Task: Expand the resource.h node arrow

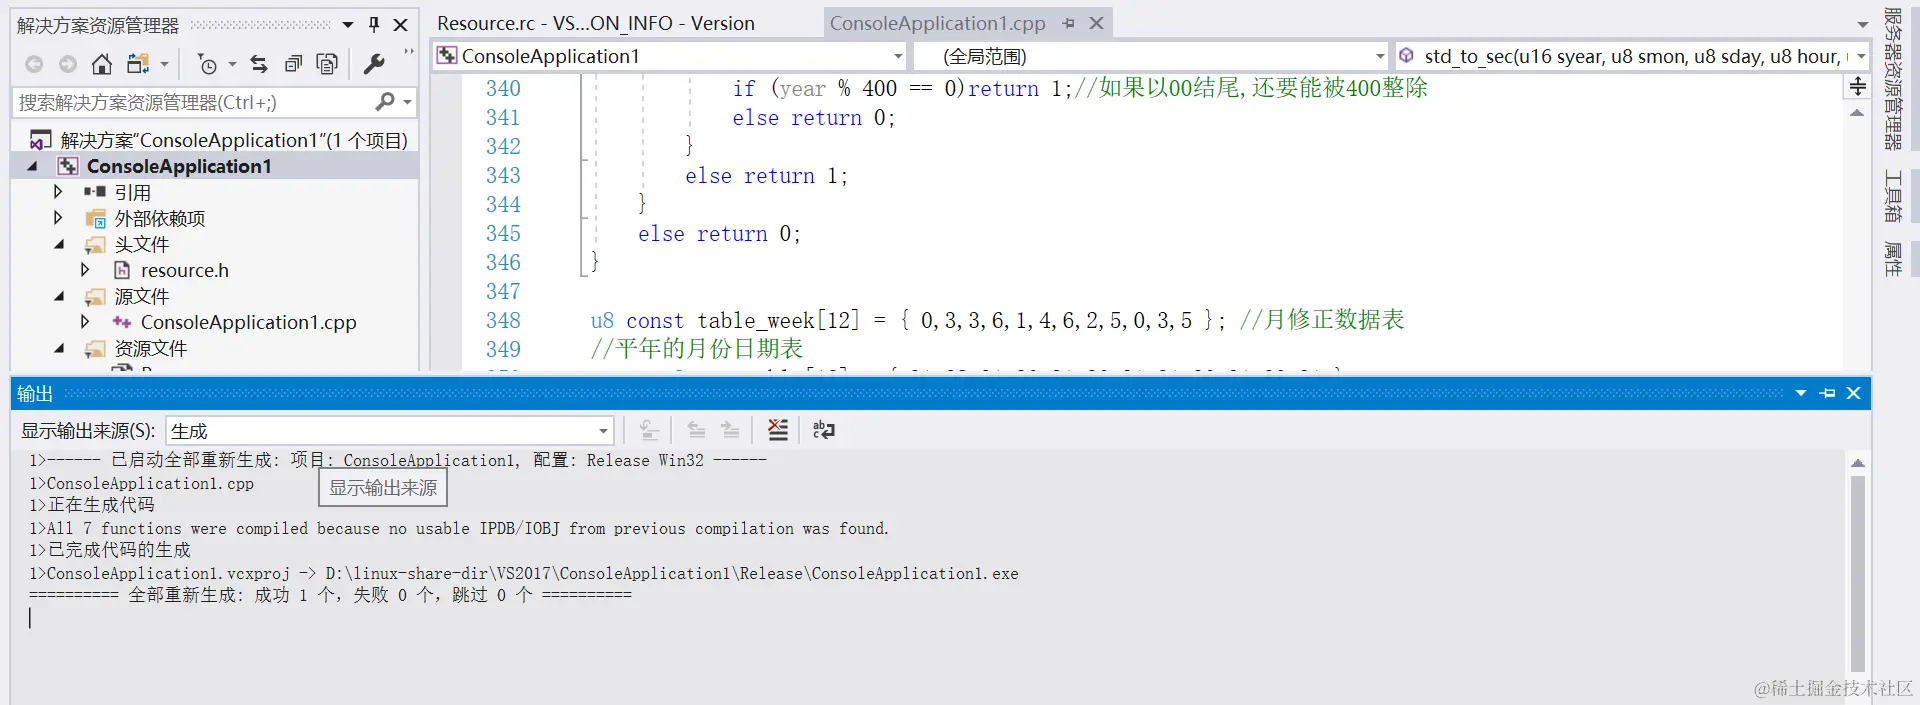Action: pos(85,269)
